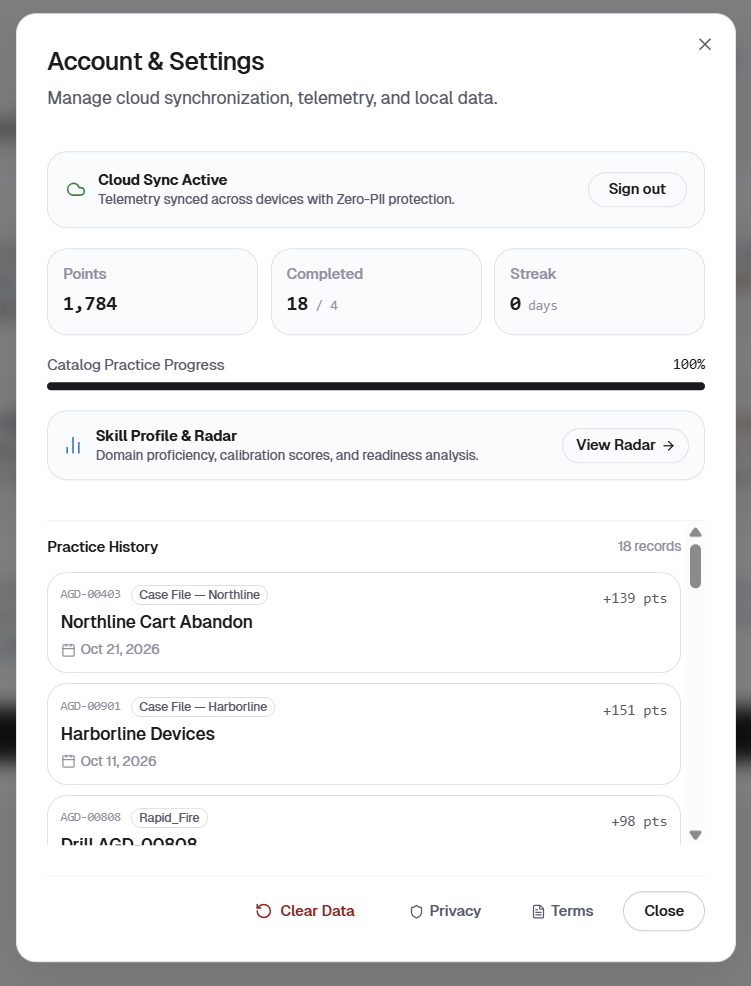Click the calendar icon next to Oct 21, 2026
The width and height of the screenshot is (751, 986).
coord(69,650)
